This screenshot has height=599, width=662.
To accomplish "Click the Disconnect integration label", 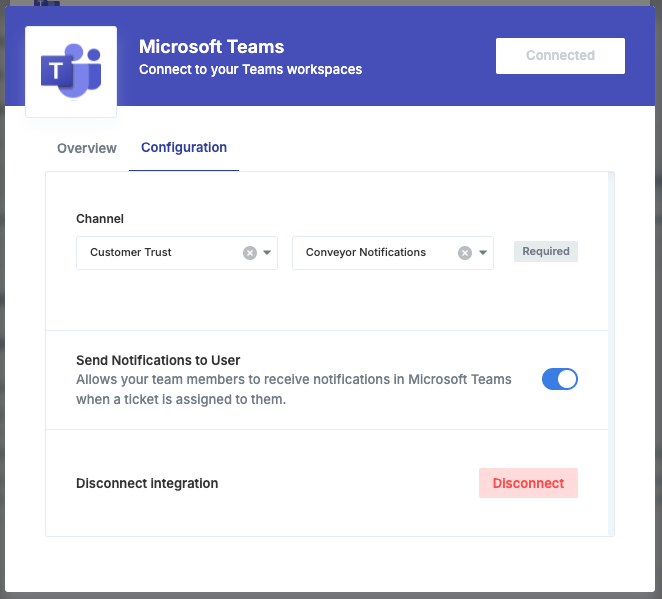I will (x=147, y=483).
